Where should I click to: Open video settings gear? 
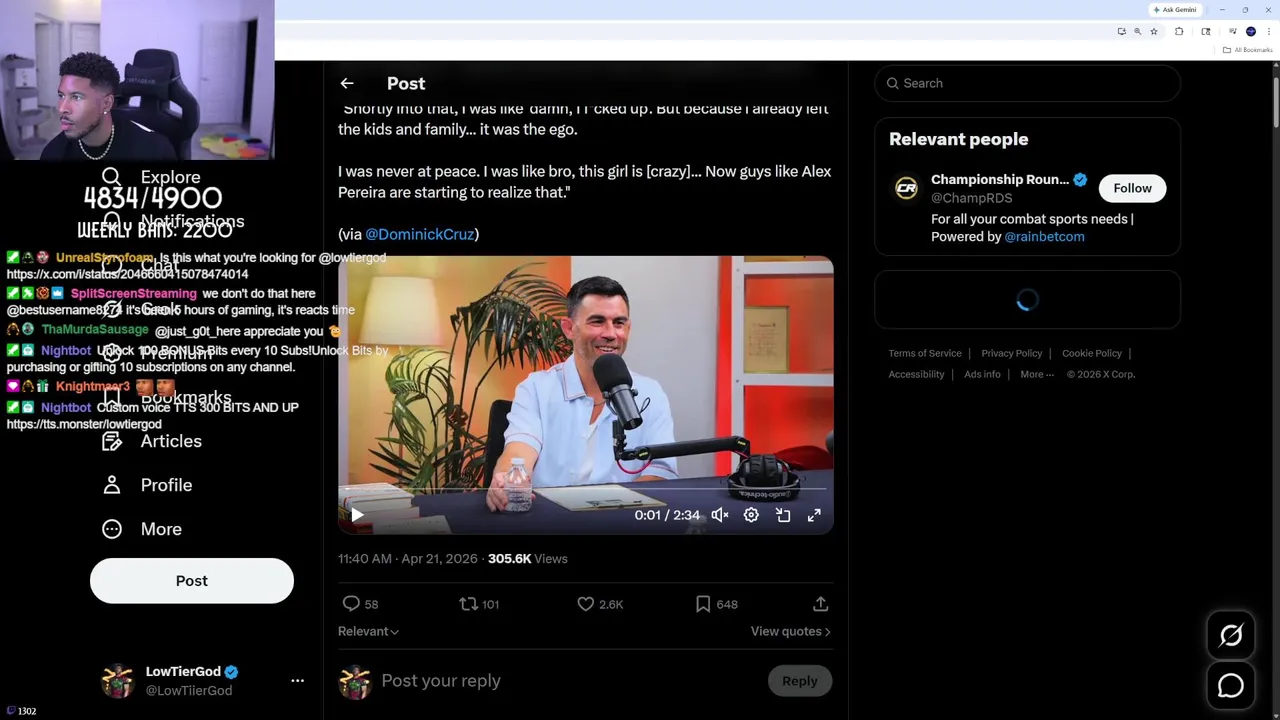(x=751, y=515)
